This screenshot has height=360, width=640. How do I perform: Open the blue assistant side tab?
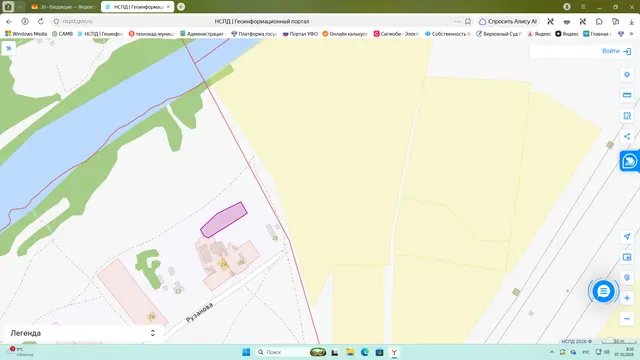pyautogui.click(x=630, y=161)
